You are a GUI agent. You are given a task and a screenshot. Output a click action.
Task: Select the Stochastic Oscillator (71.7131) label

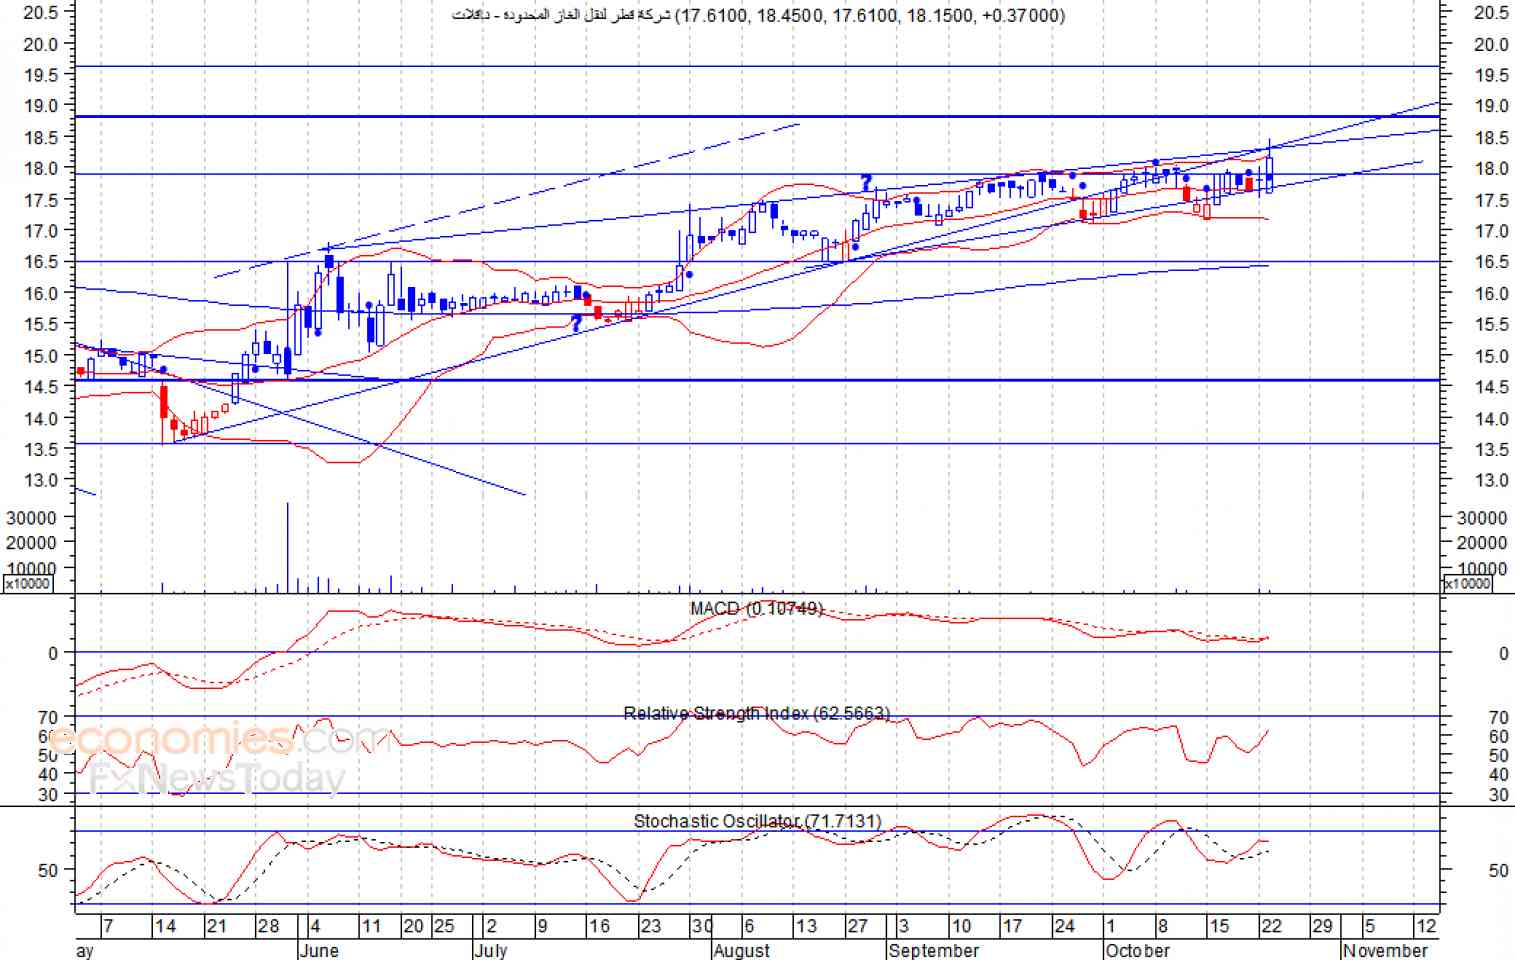(x=757, y=821)
